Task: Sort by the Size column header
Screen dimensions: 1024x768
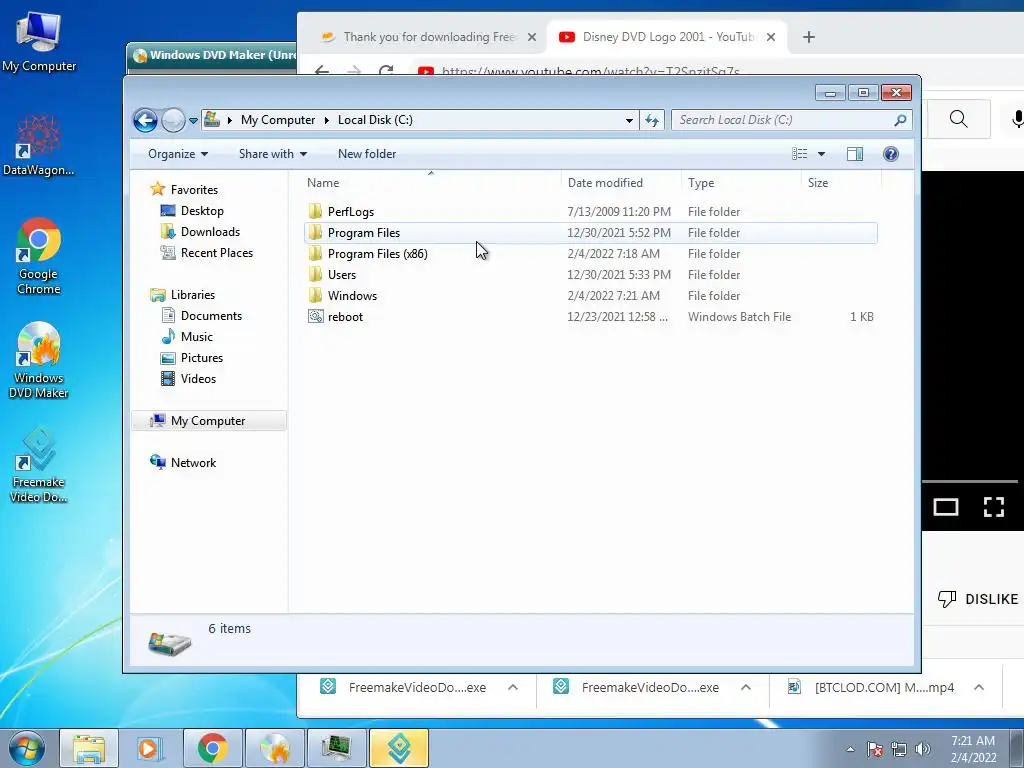Action: pos(841,183)
